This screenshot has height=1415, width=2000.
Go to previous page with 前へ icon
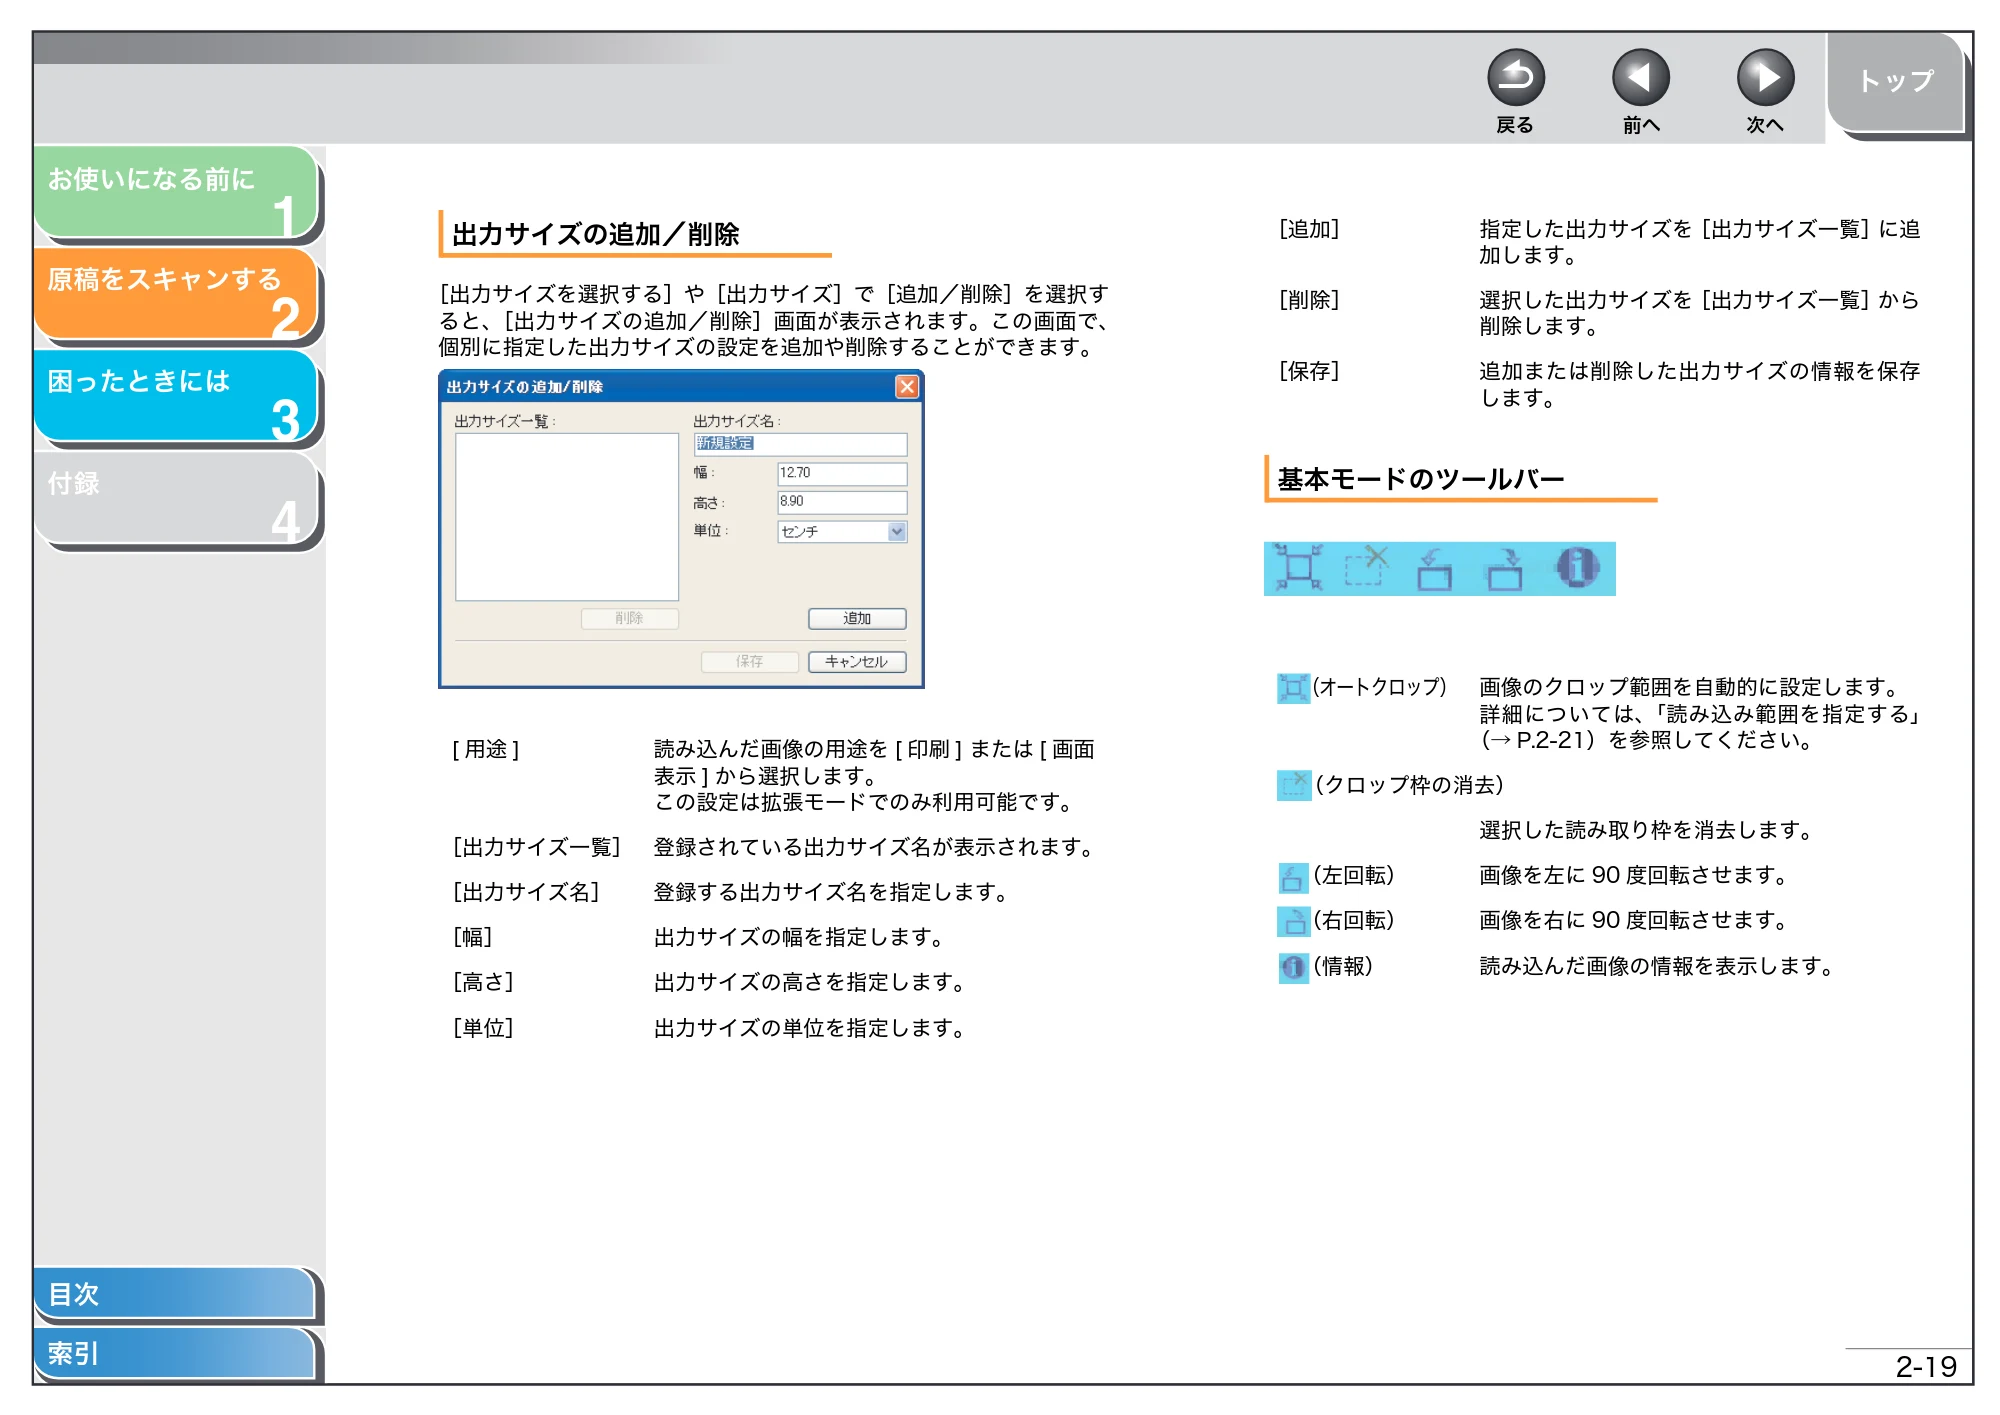point(1640,77)
